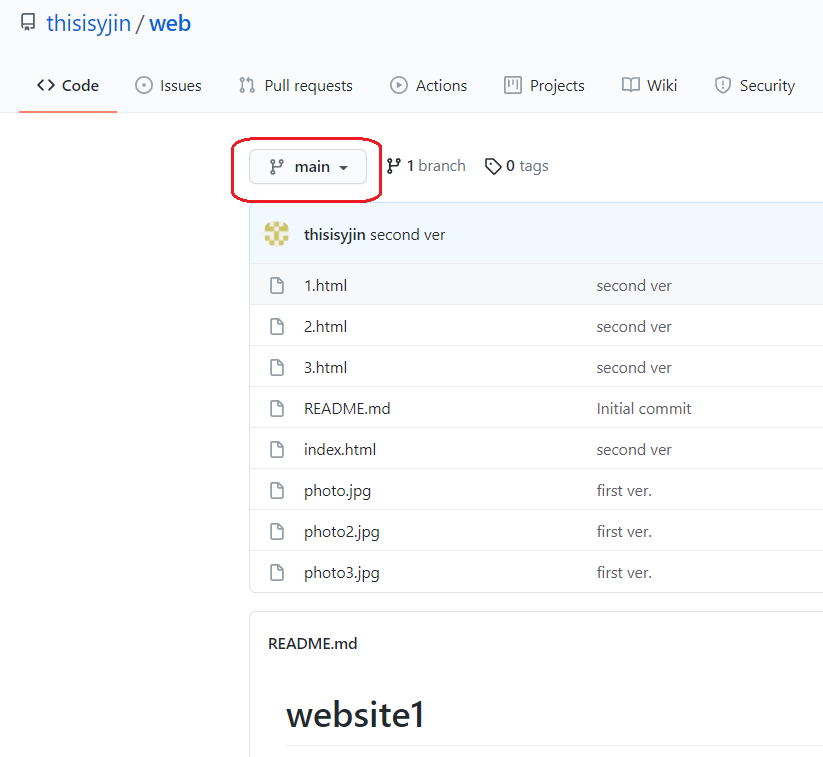Open file photo2.jpg
This screenshot has width=823, height=757.
tap(342, 532)
